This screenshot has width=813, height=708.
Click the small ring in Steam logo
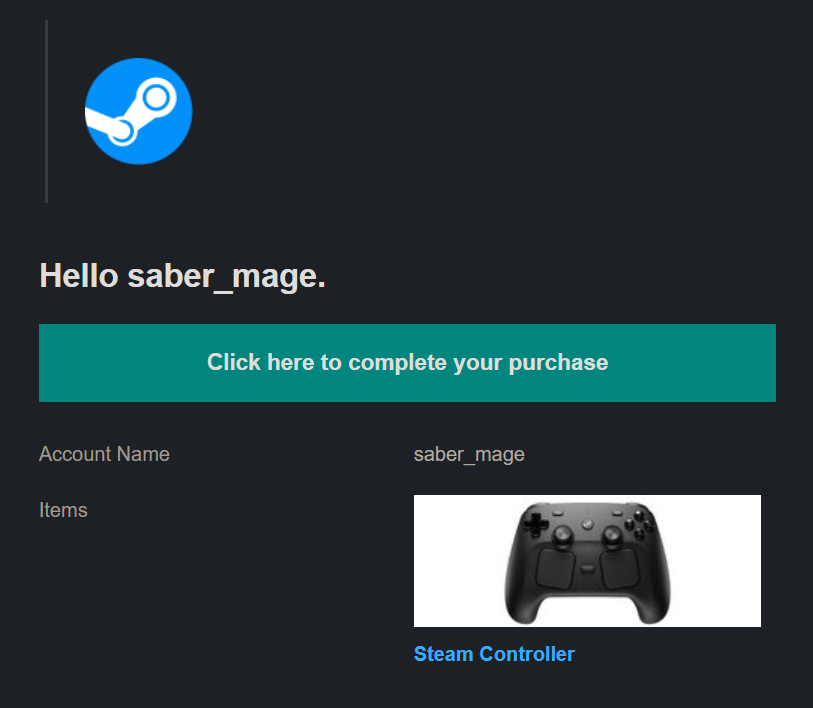click(x=122, y=131)
